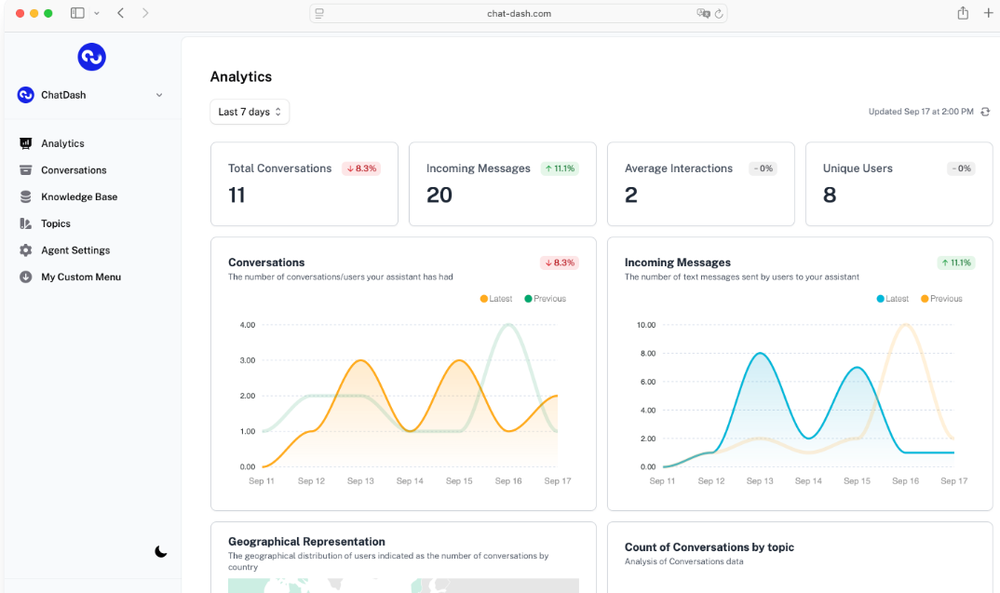1000x593 pixels.
Task: Click the chat-dash.com address bar
Action: tap(518, 13)
